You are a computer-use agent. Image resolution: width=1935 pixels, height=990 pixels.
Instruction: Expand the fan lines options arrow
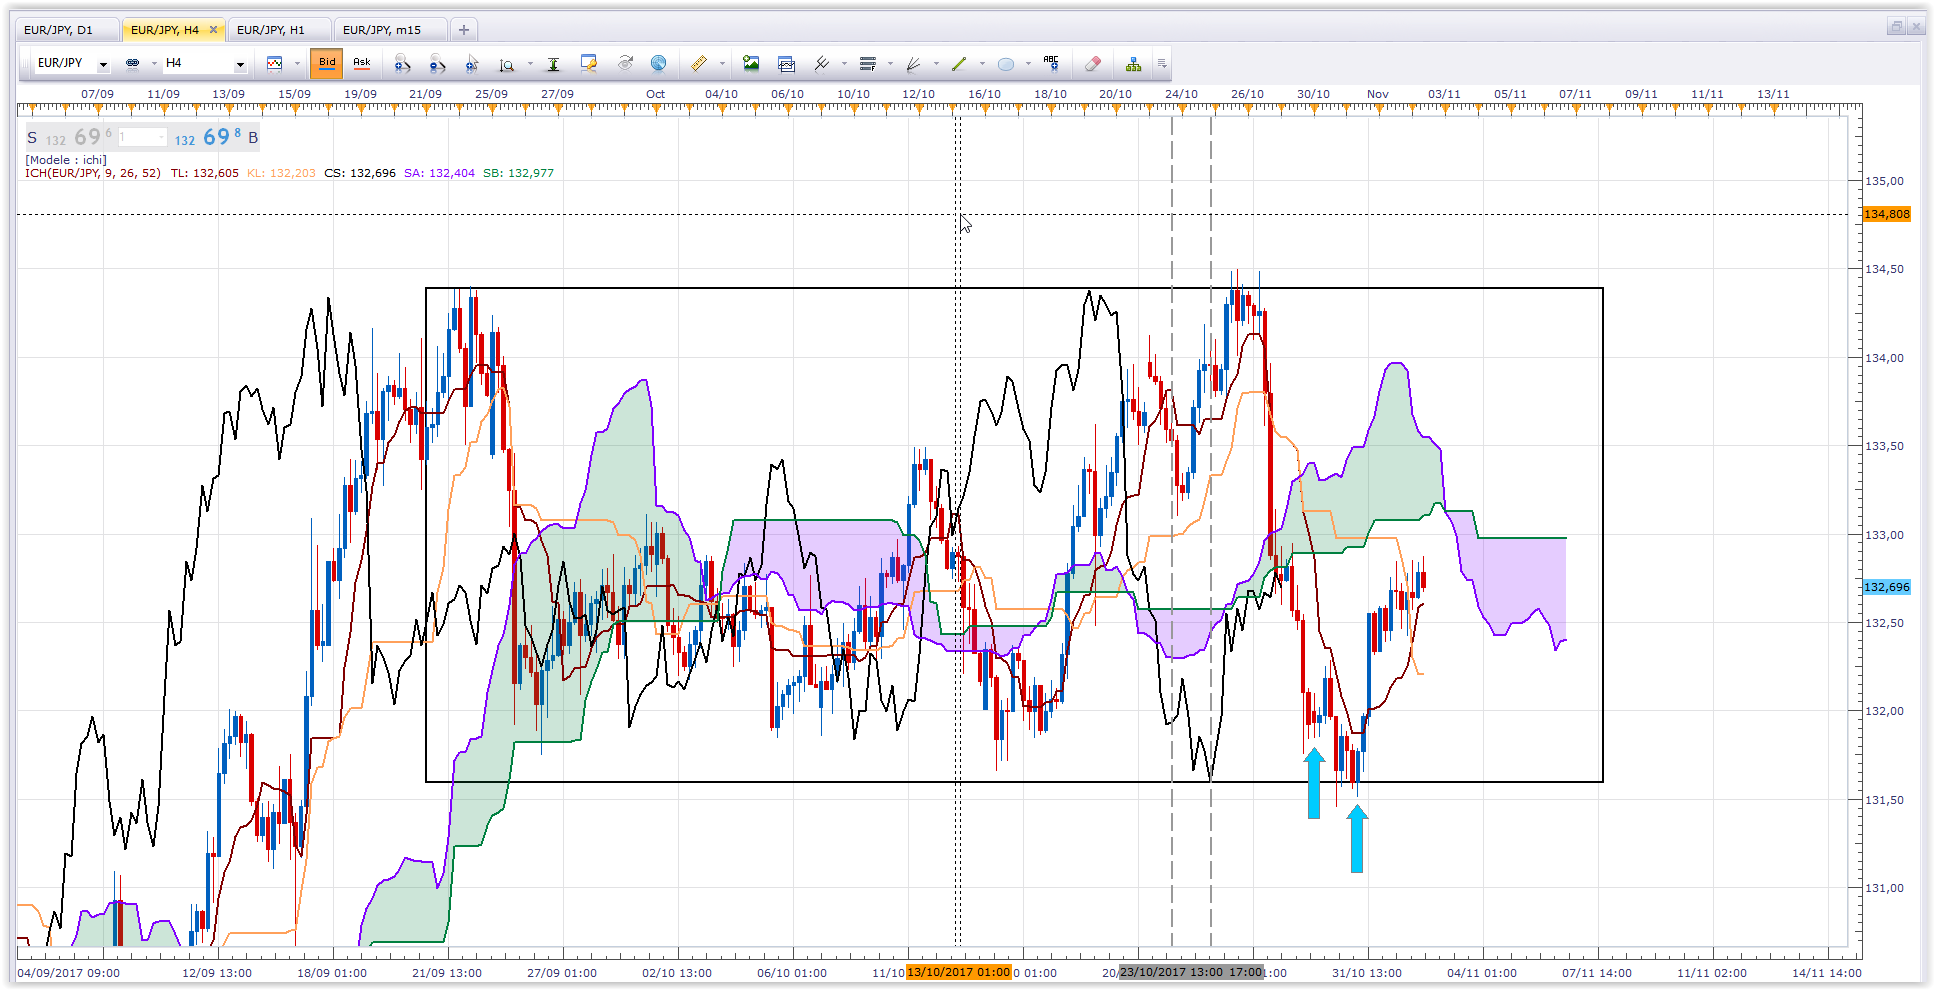pyautogui.click(x=936, y=64)
